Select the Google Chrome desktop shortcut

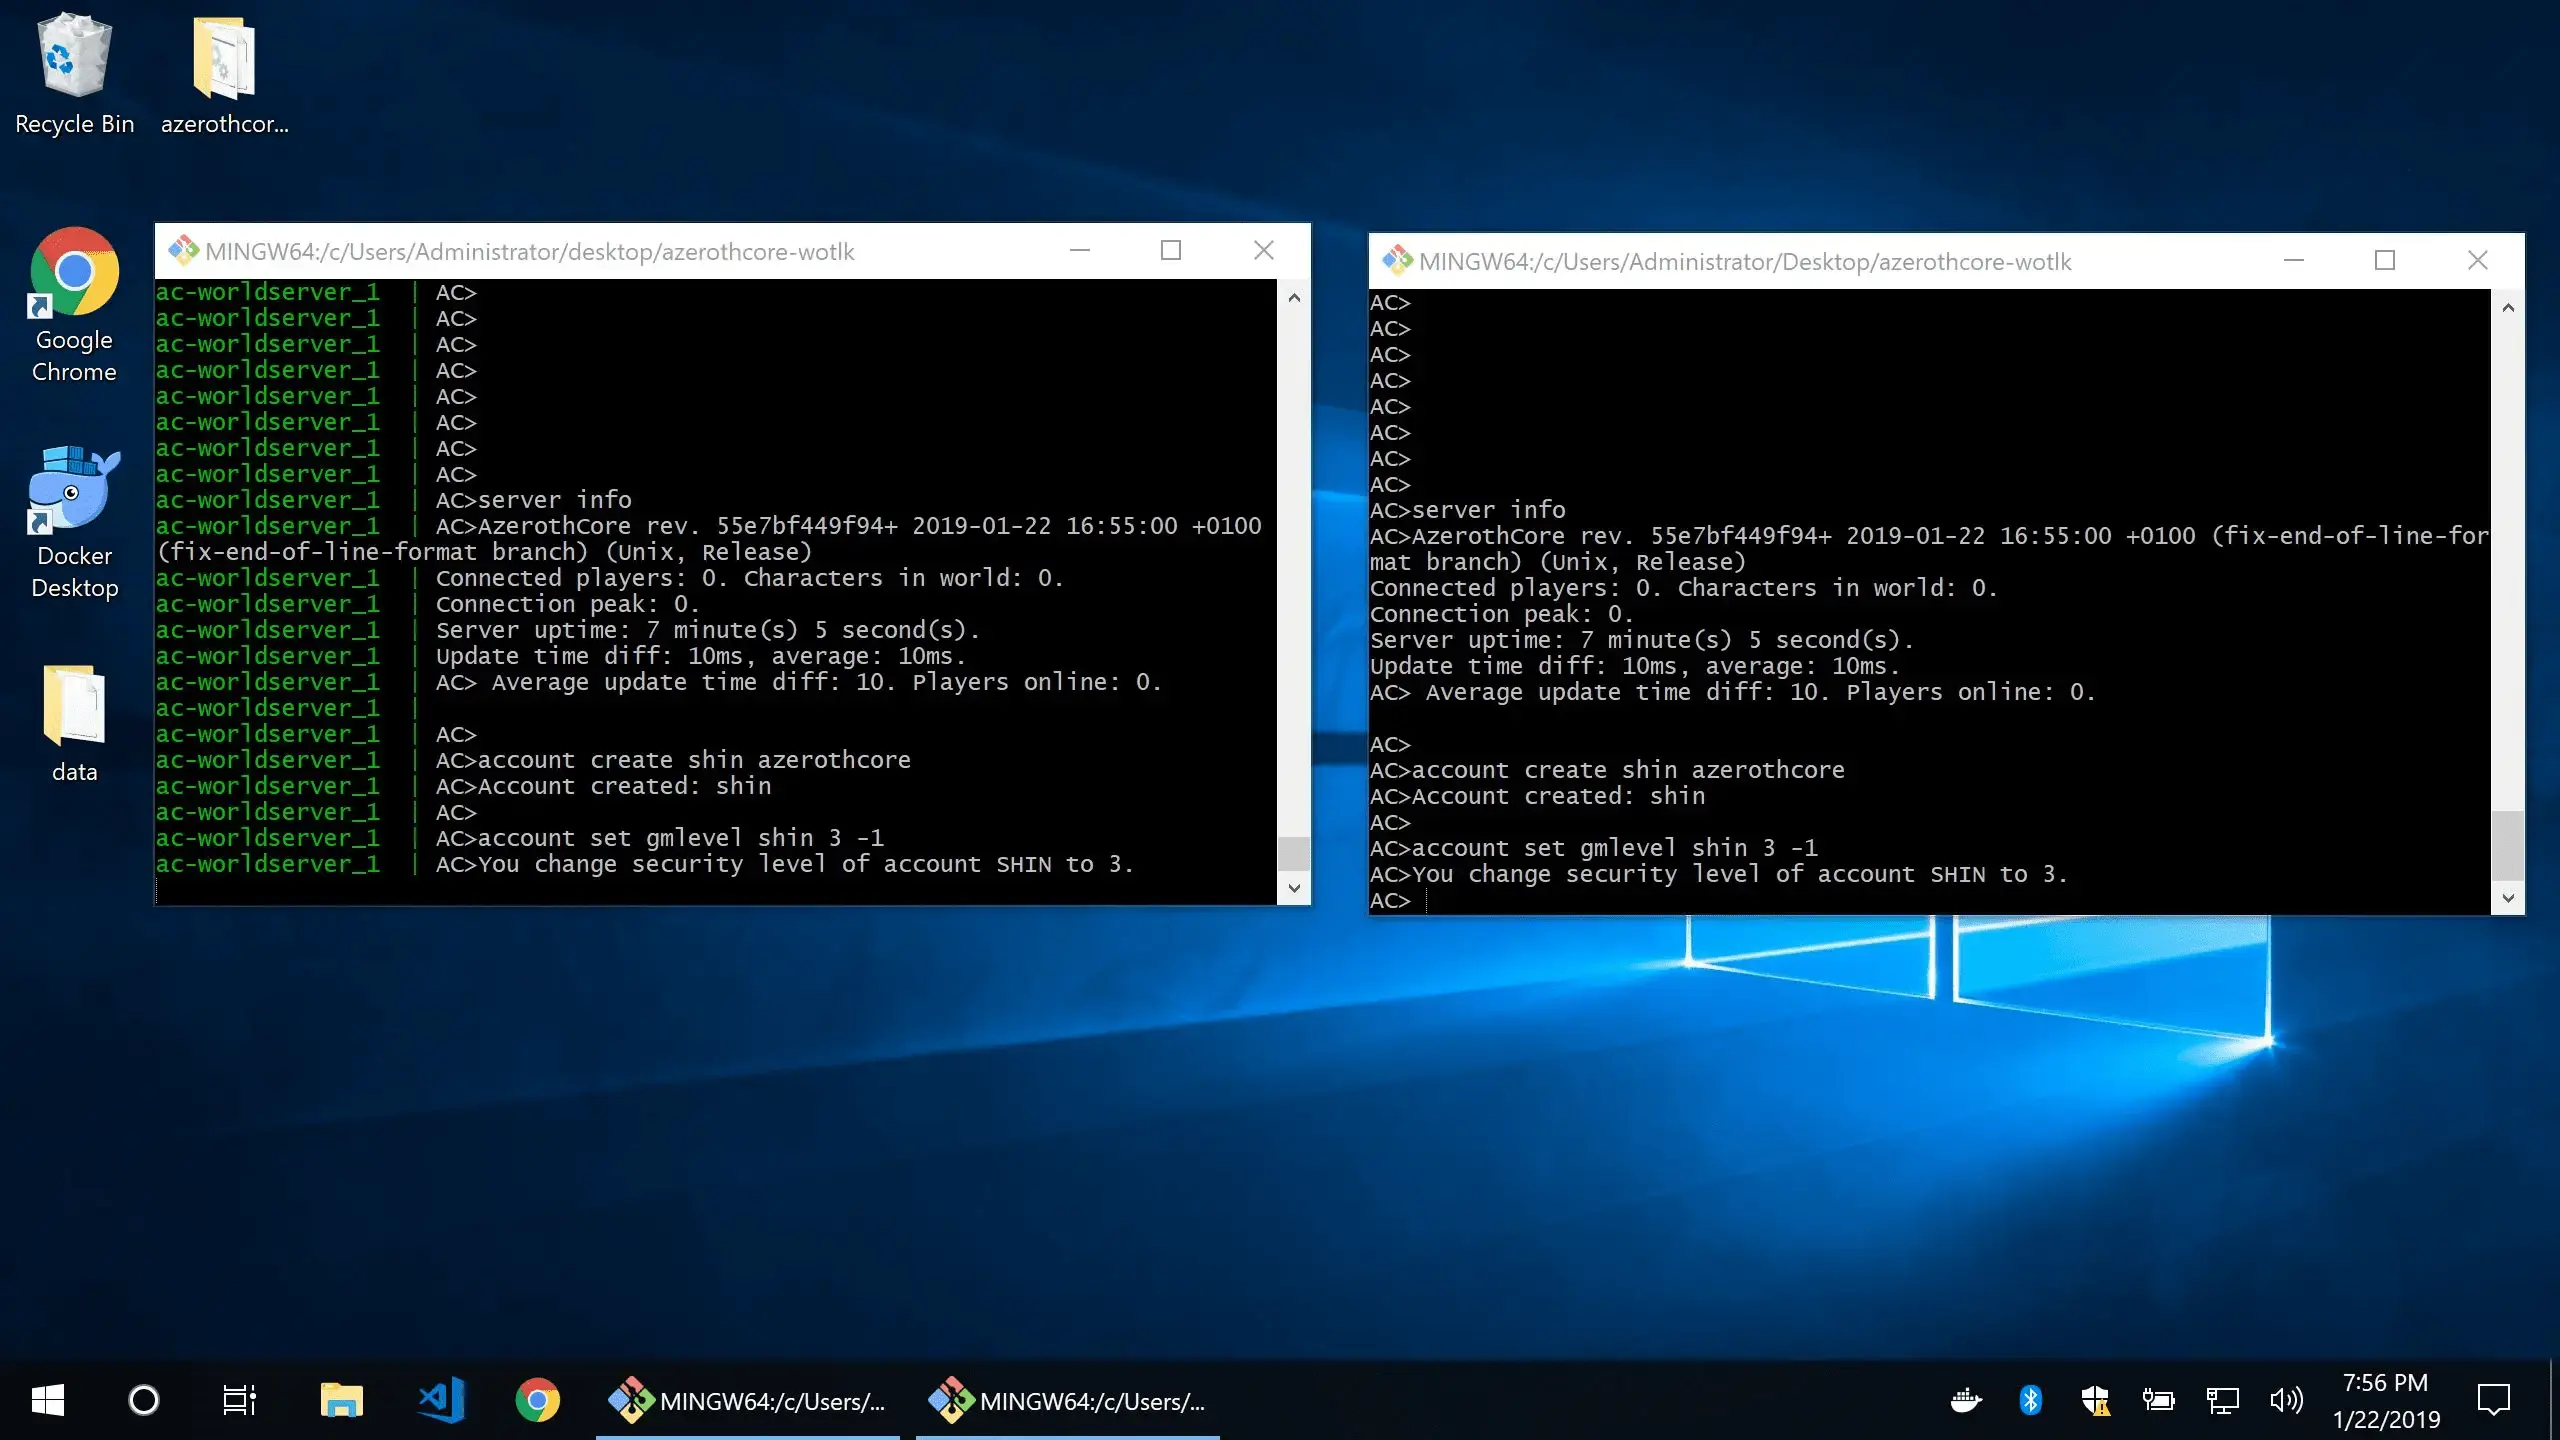tap(74, 305)
